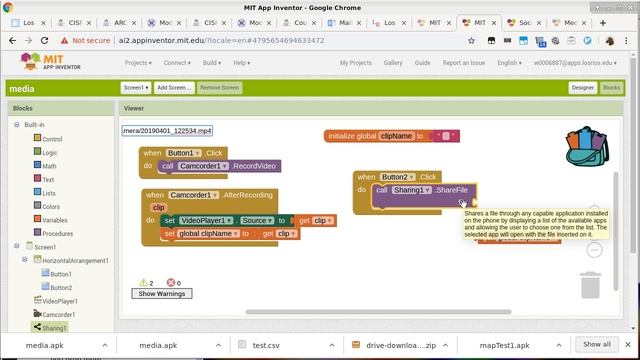640x360 pixels.
Task: Click Report an Issue link
Action: tap(464, 63)
